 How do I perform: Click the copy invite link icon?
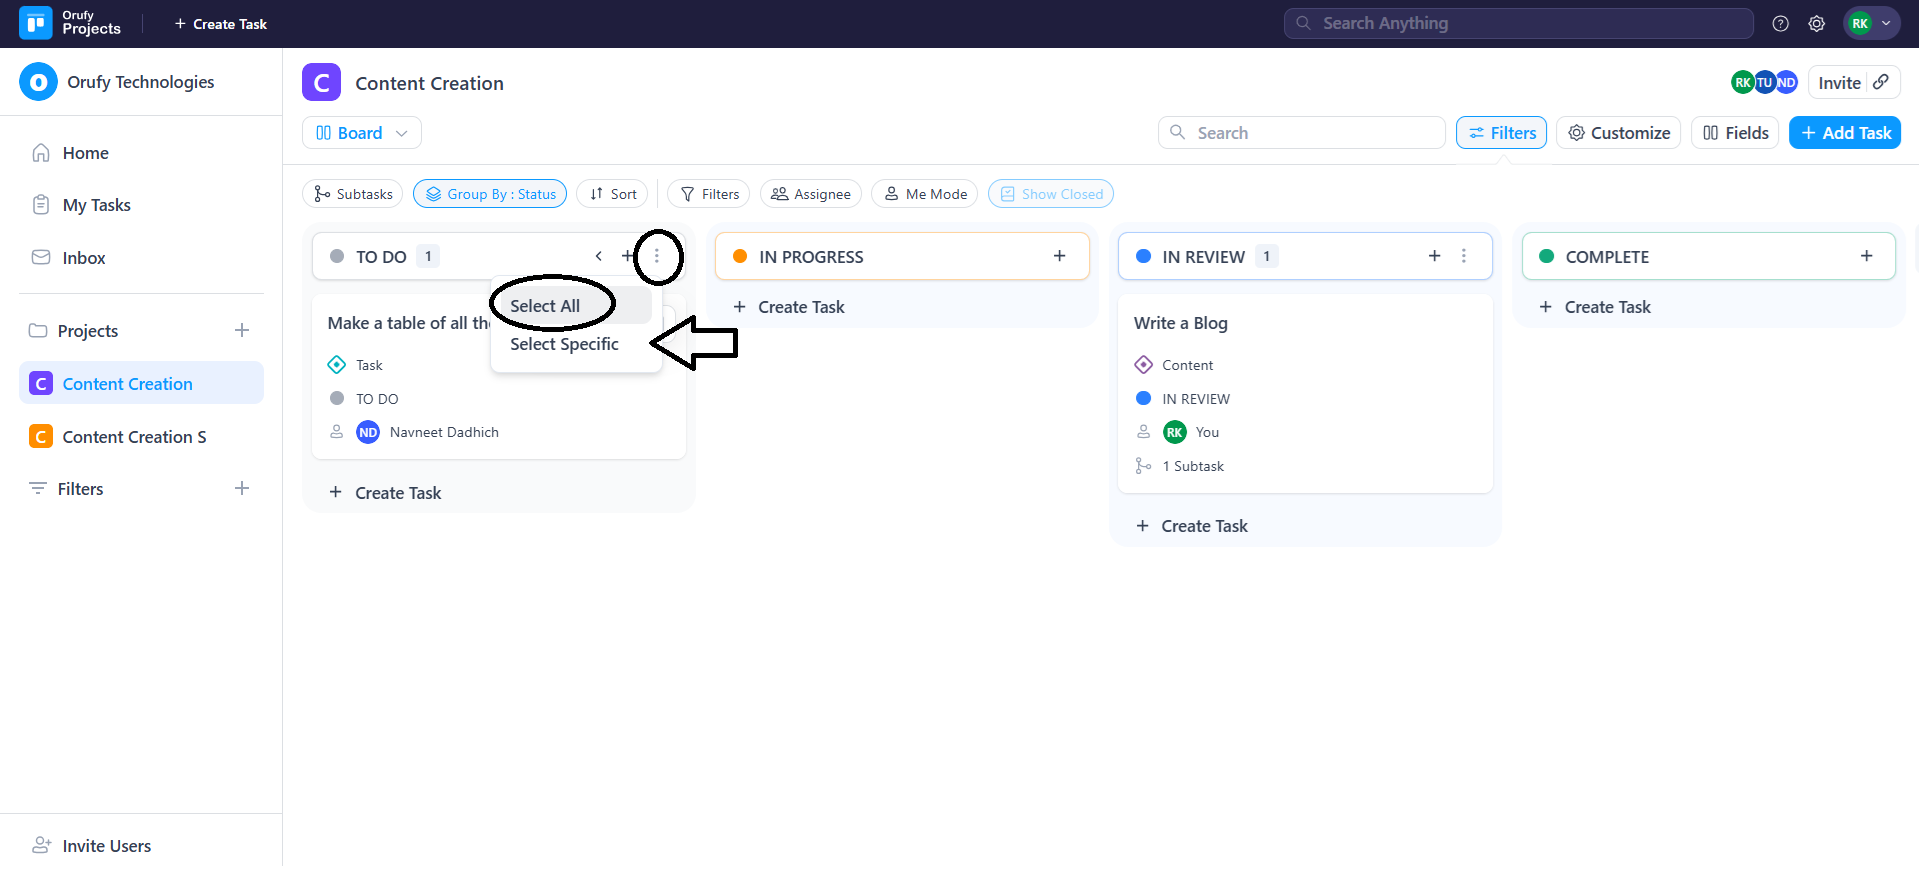[x=1881, y=82]
